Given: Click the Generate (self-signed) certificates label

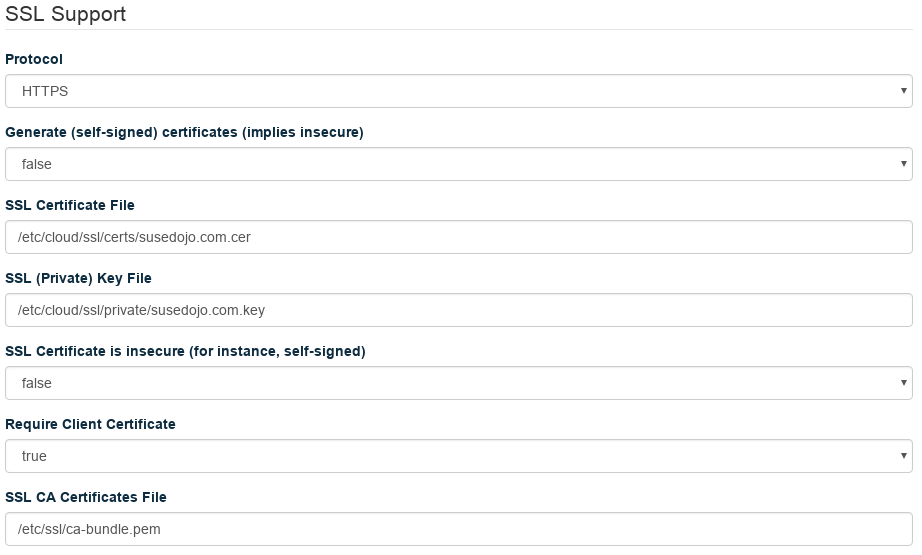Looking at the screenshot, I should click(x=184, y=132).
